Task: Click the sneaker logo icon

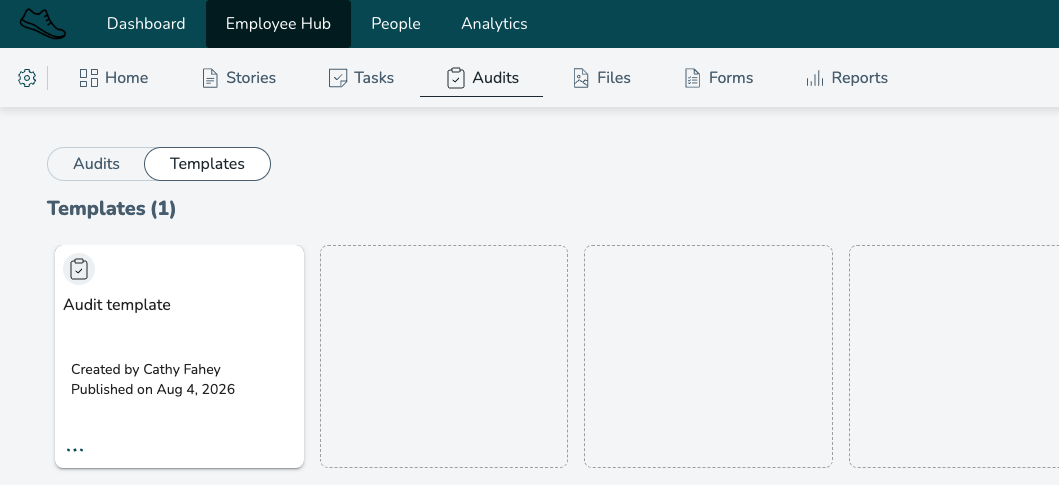Action: coord(43,24)
